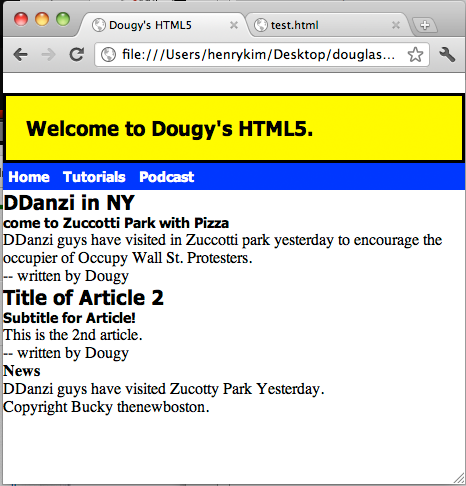Click the red close window button

21,19
